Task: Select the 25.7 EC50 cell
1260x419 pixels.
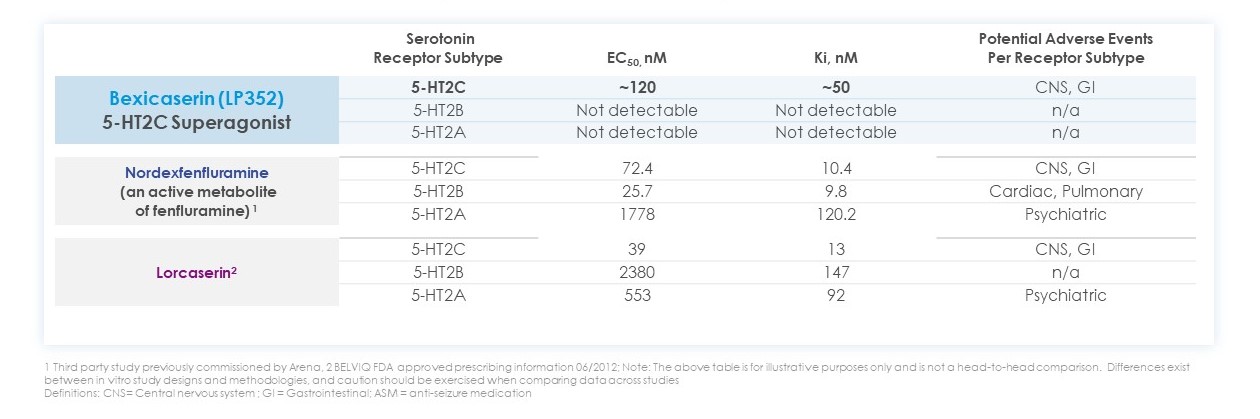Action: [x=637, y=191]
